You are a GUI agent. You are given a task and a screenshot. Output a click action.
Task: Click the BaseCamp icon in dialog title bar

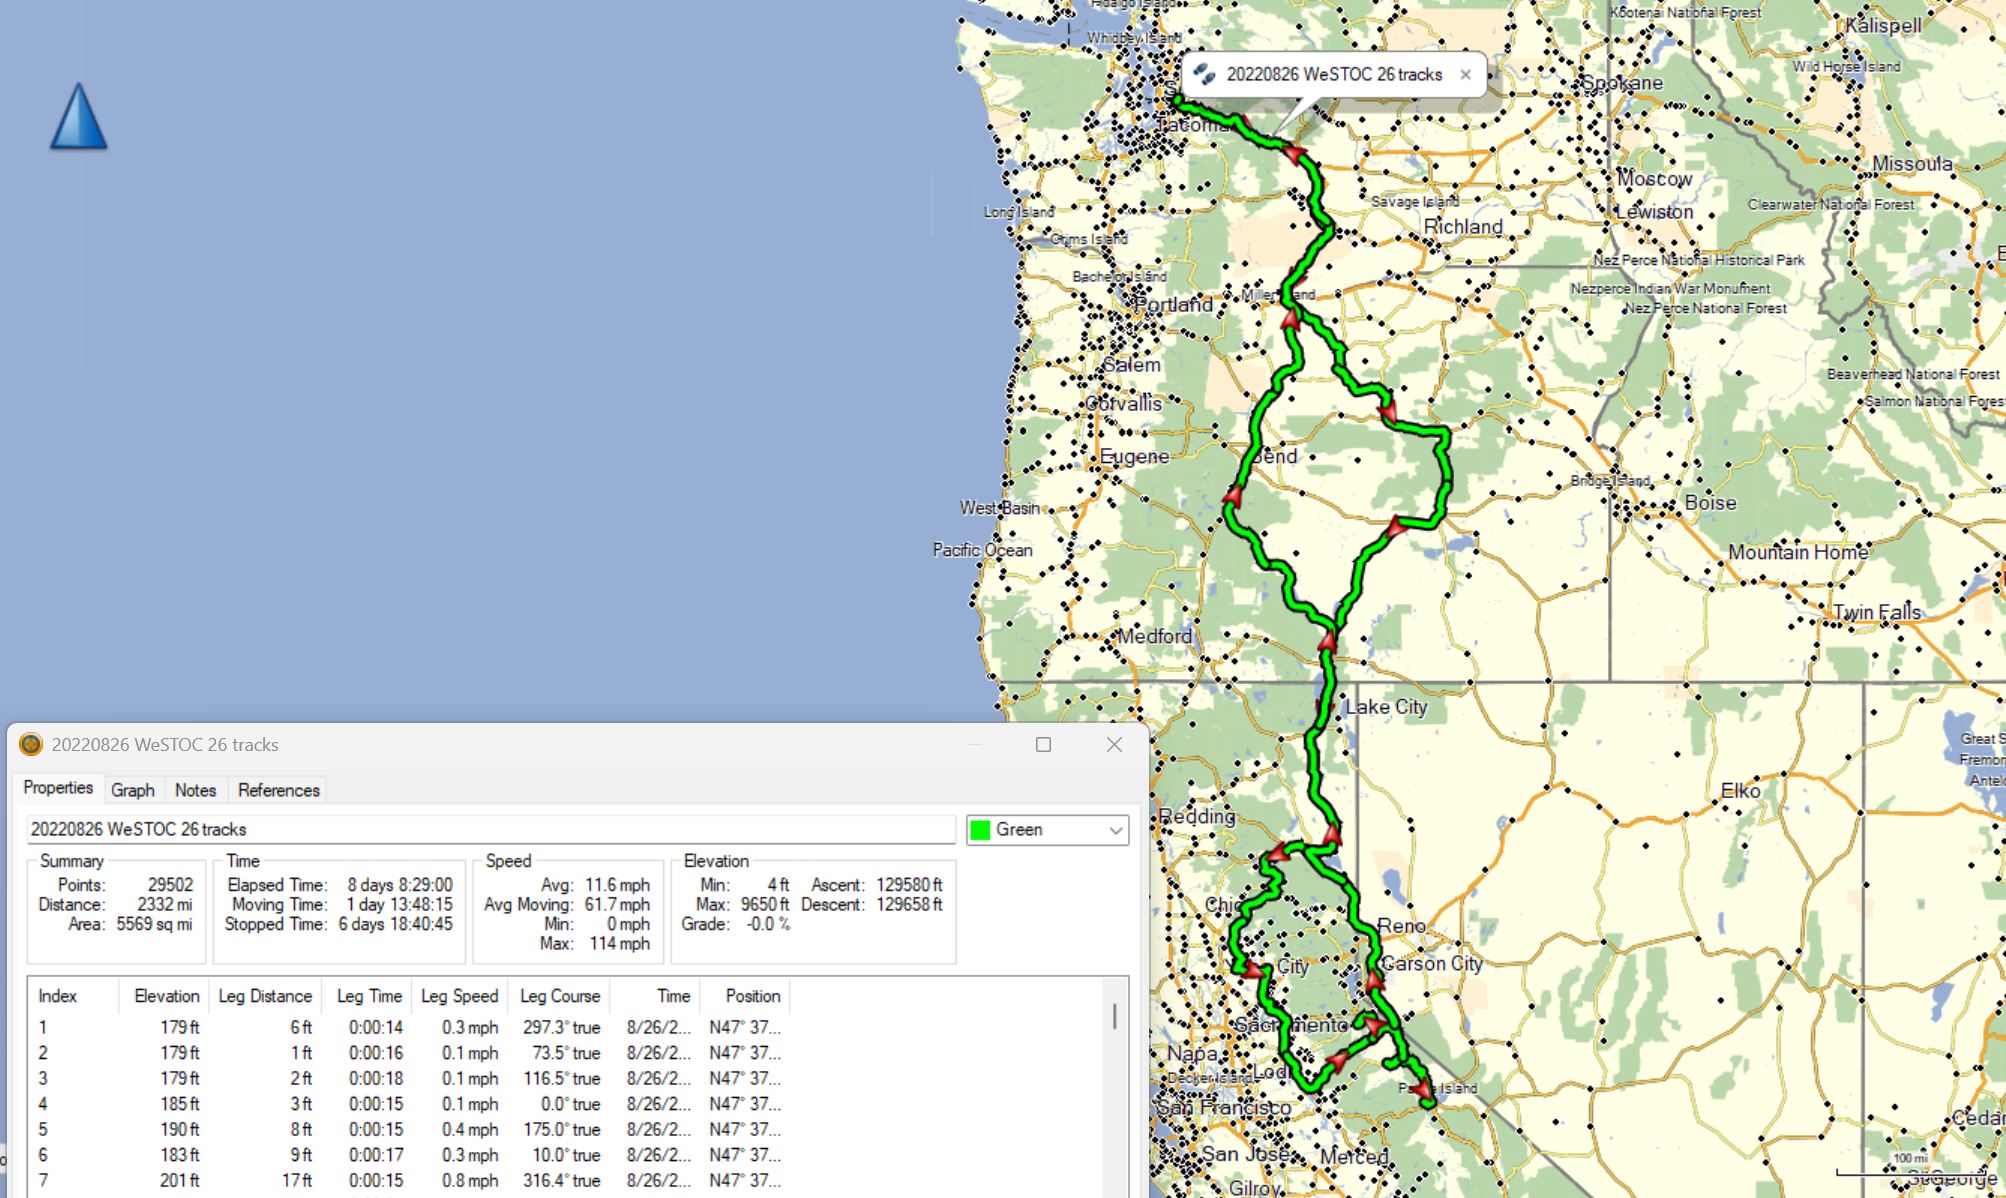click(x=31, y=745)
